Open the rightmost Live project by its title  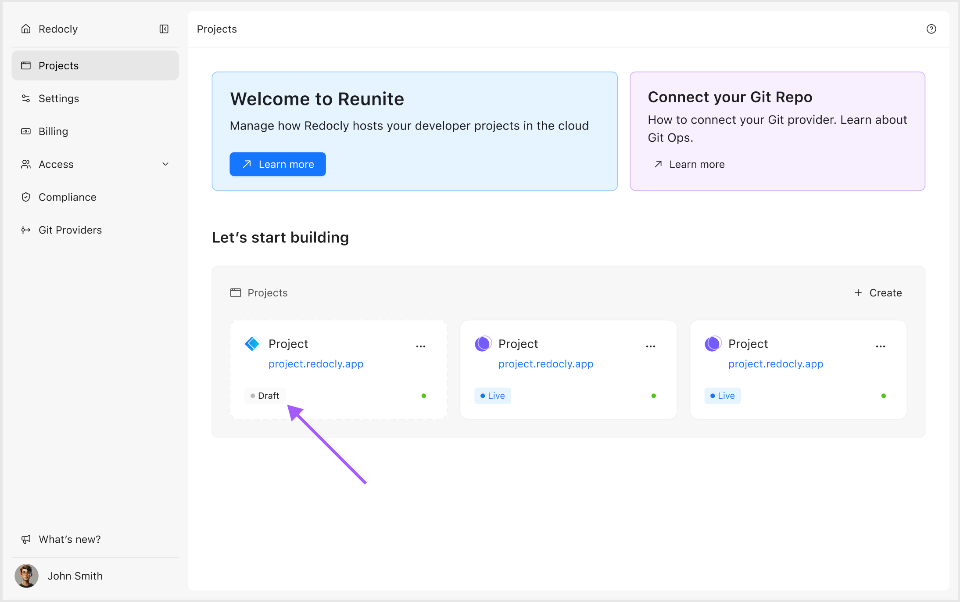tap(748, 344)
